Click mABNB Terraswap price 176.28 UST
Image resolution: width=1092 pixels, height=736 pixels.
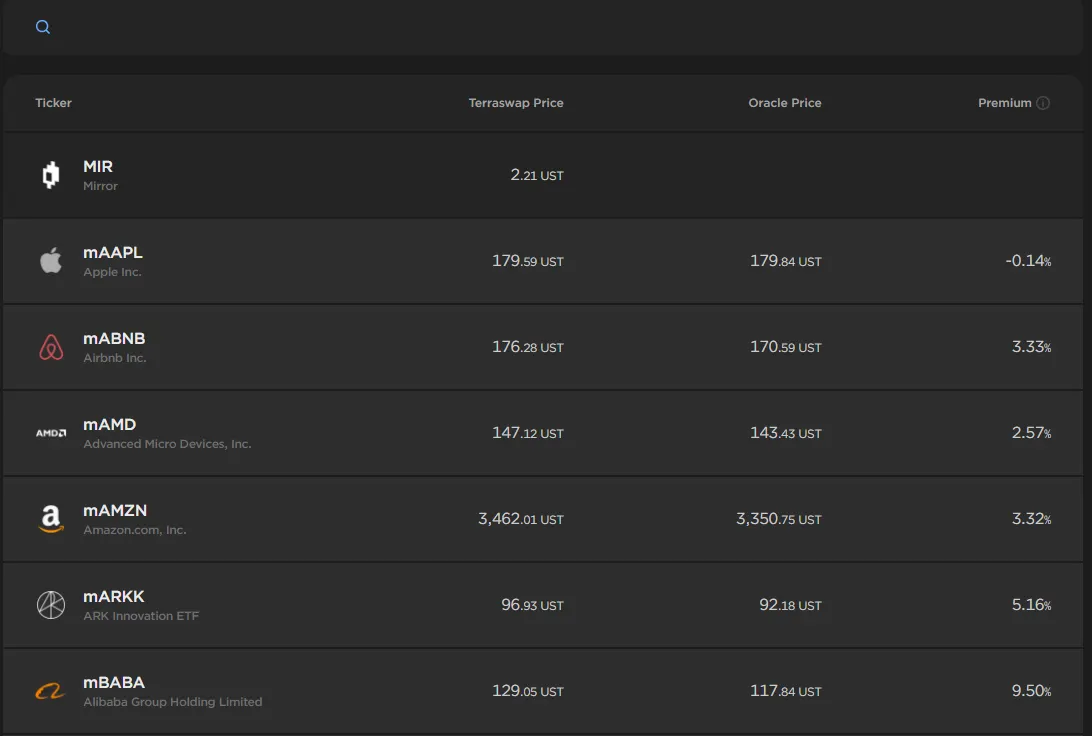(x=528, y=347)
